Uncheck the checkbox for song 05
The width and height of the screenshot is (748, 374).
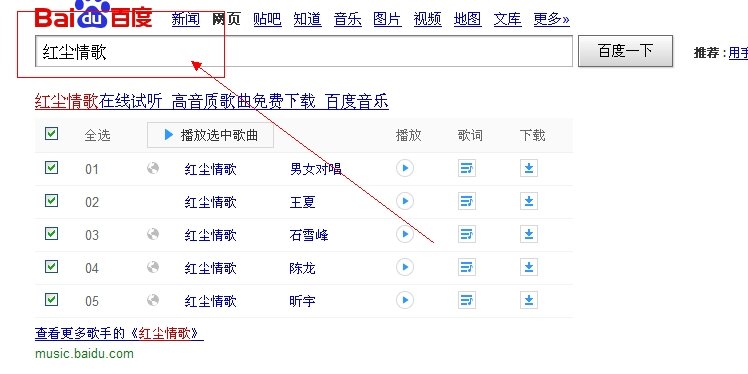52,299
